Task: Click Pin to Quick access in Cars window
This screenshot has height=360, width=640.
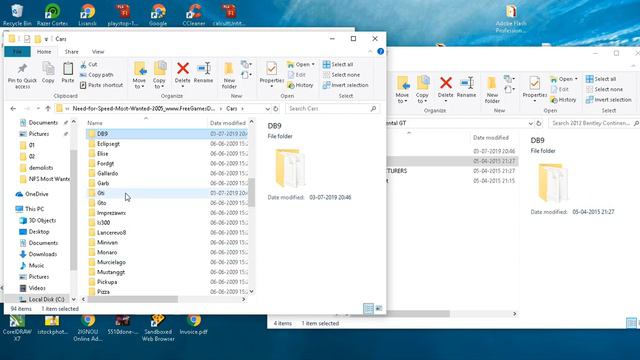Action: [22, 76]
